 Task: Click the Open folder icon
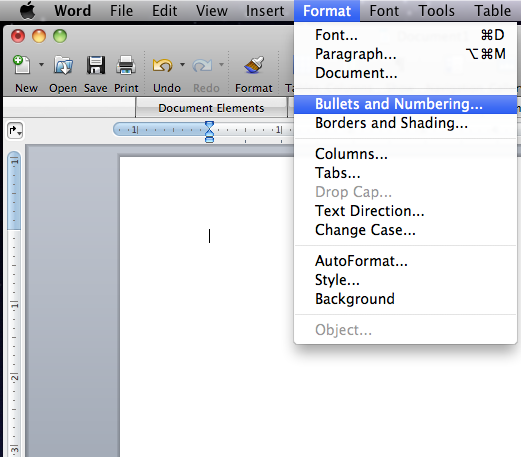coord(63,65)
